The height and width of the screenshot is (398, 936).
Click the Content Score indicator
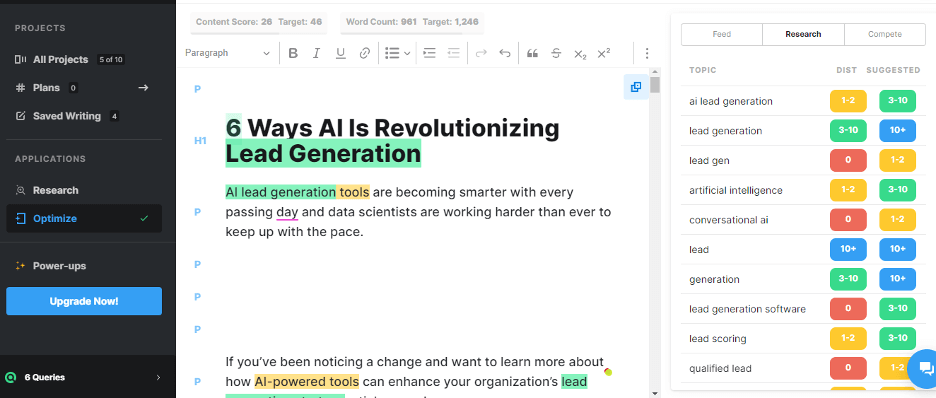[x=258, y=22]
